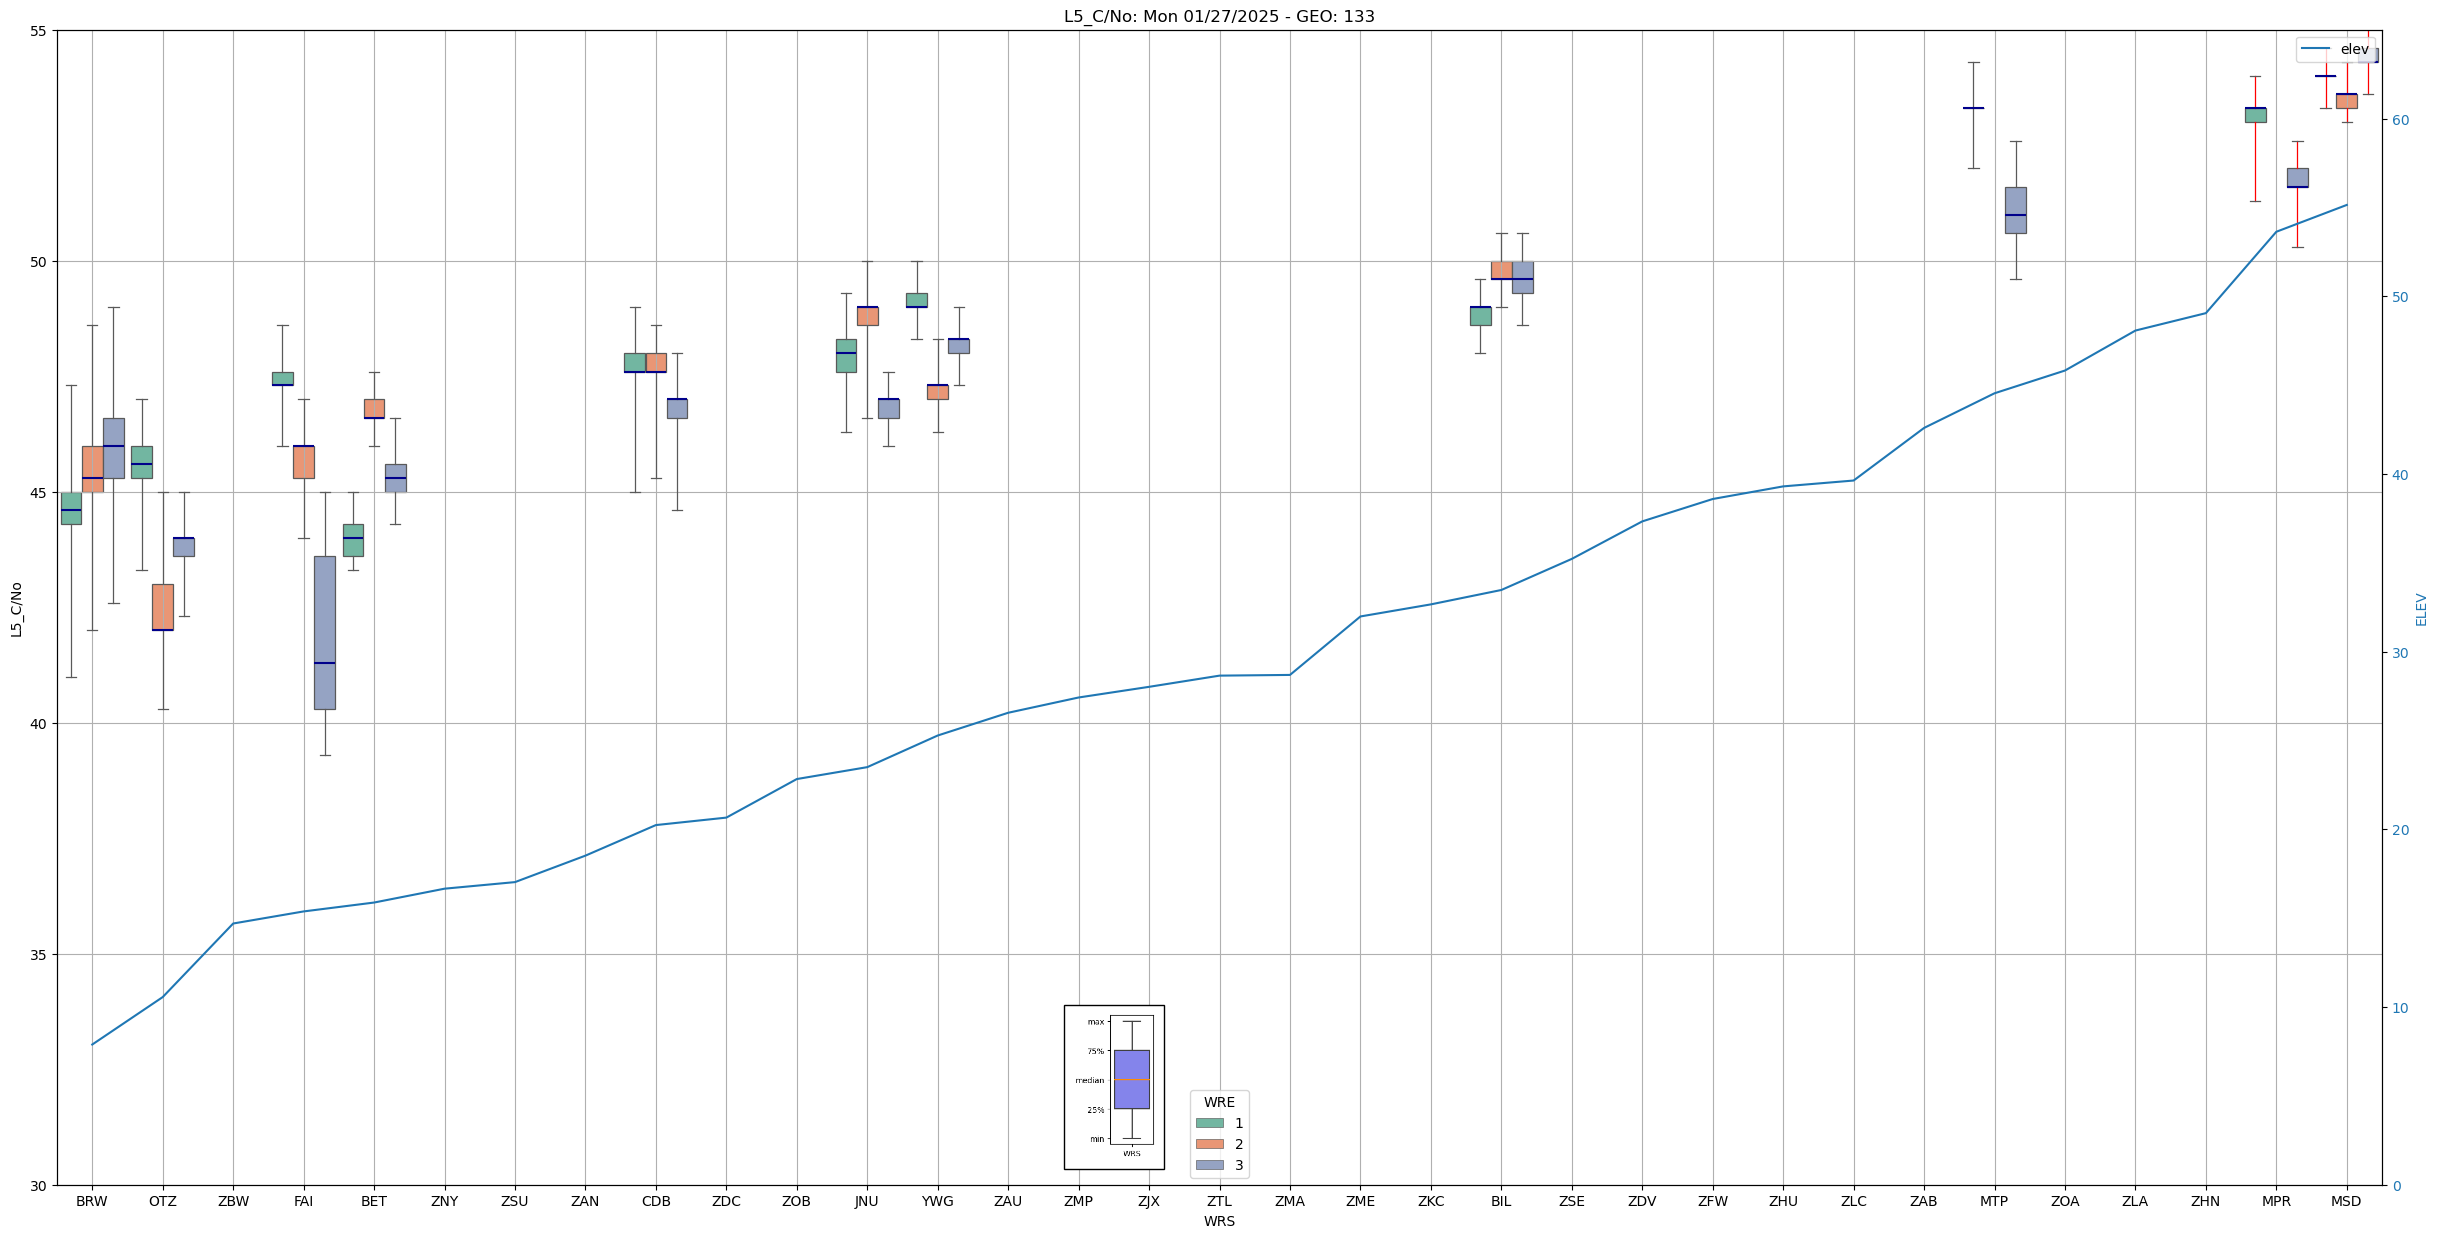Click the MSD x-axis tick label

(x=2345, y=1201)
